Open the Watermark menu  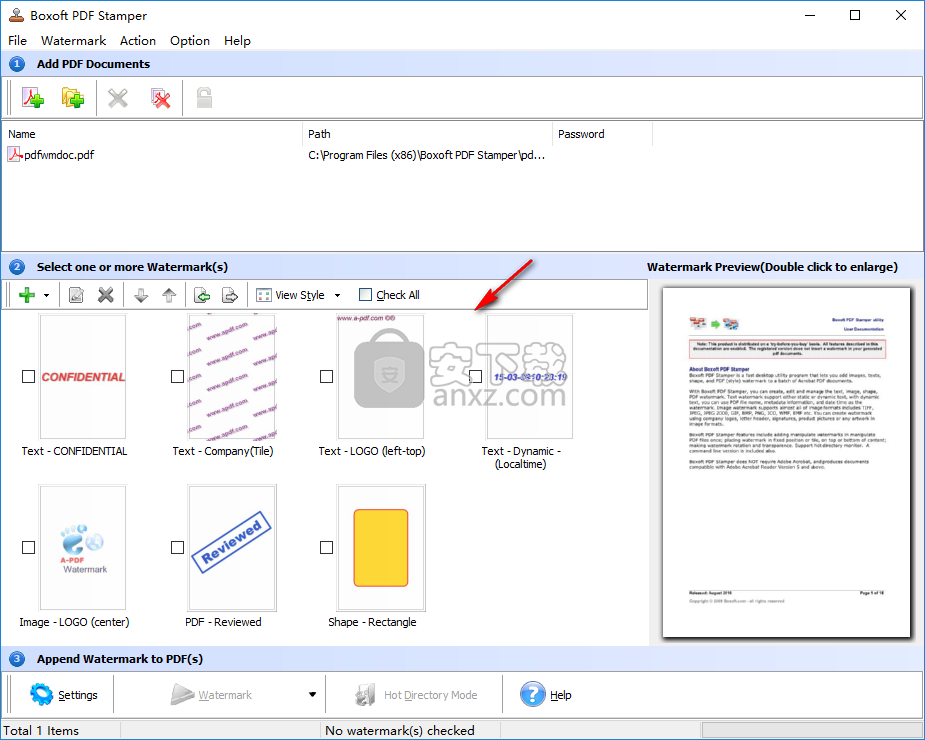coord(74,41)
